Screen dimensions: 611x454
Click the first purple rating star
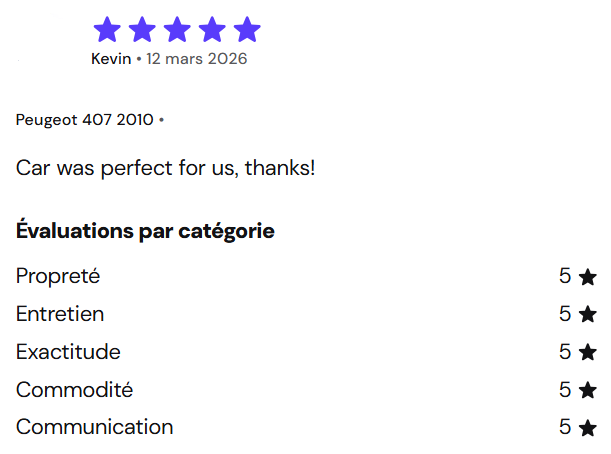click(x=107, y=30)
